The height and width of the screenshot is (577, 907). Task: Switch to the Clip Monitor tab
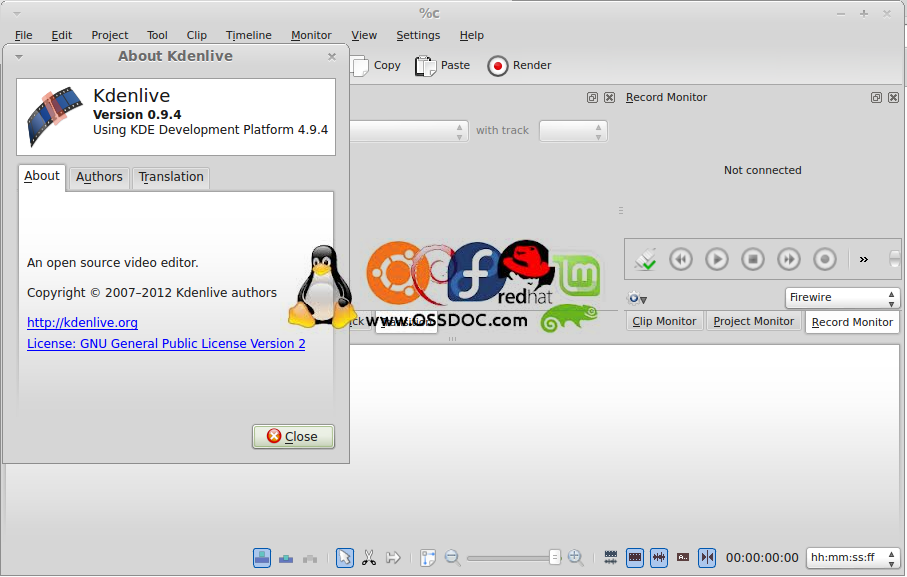point(664,321)
